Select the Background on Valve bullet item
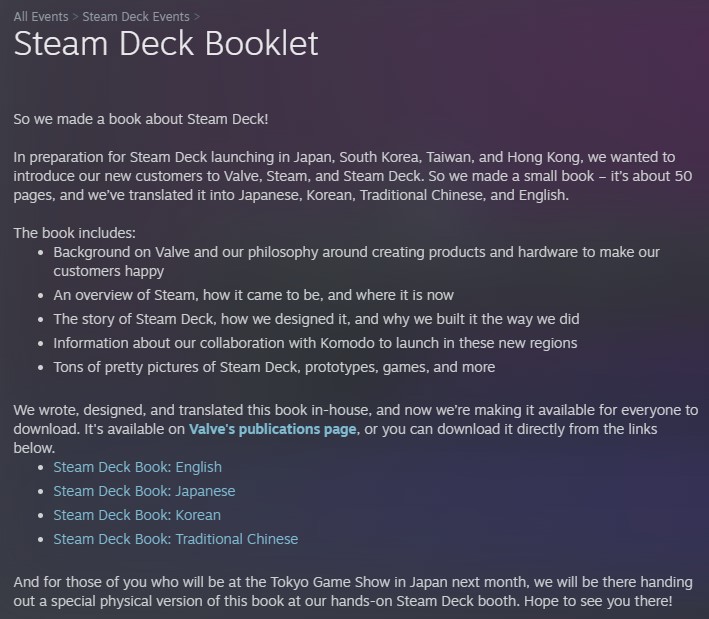This screenshot has width=709, height=619. [356, 262]
